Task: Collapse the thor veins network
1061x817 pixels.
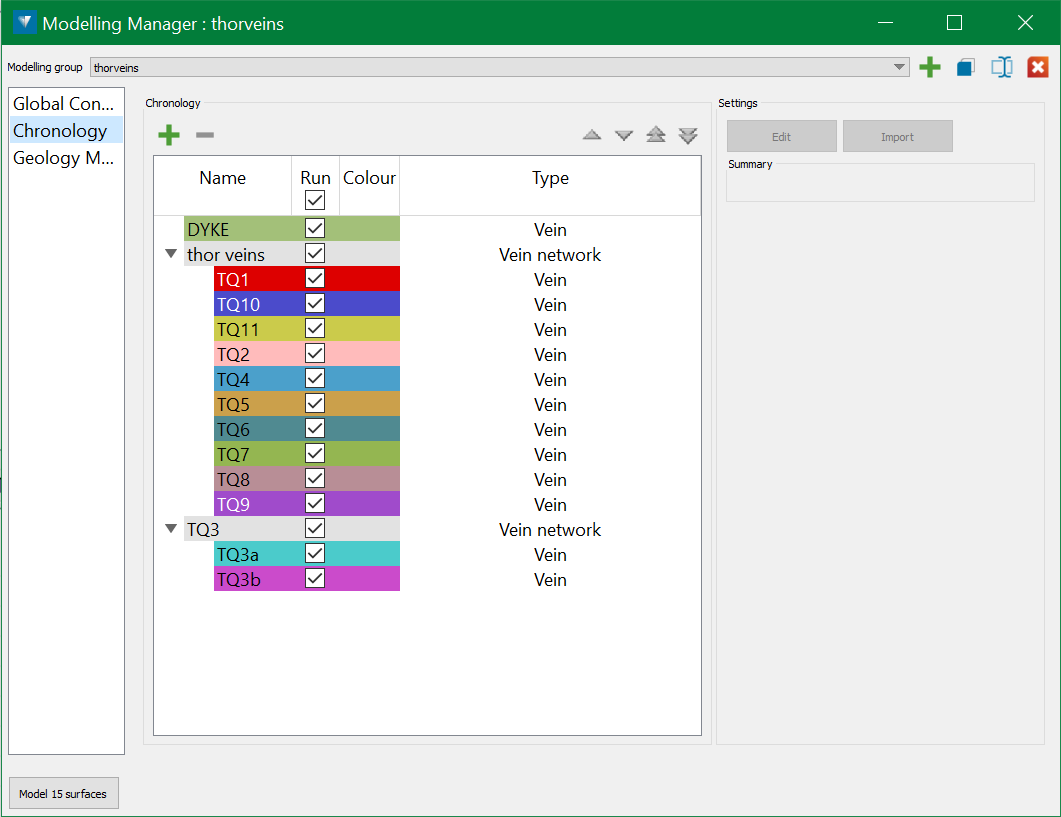Action: [171, 254]
